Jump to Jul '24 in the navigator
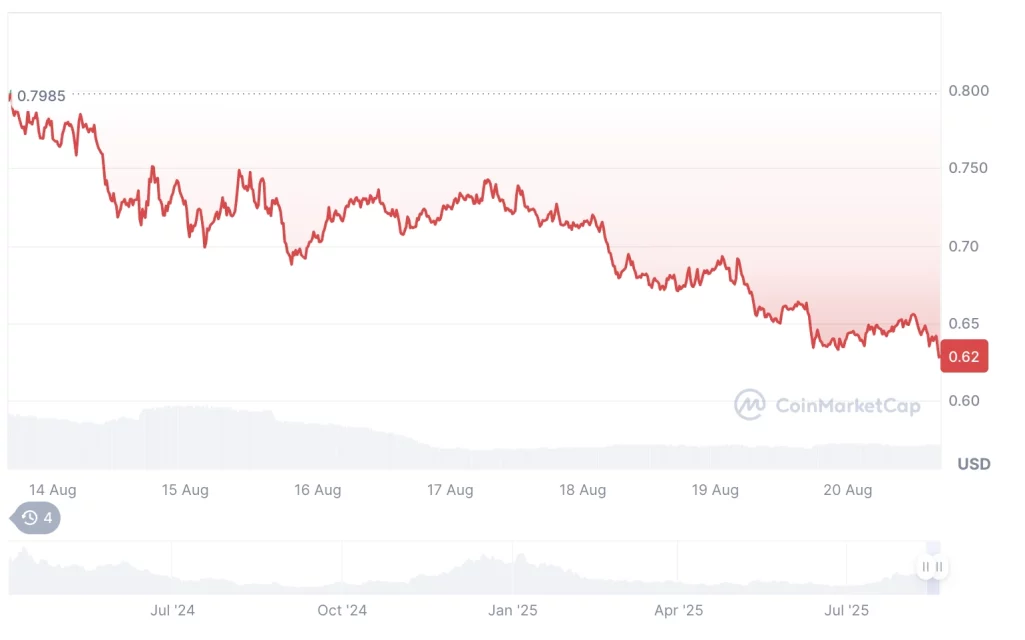 click(x=172, y=609)
